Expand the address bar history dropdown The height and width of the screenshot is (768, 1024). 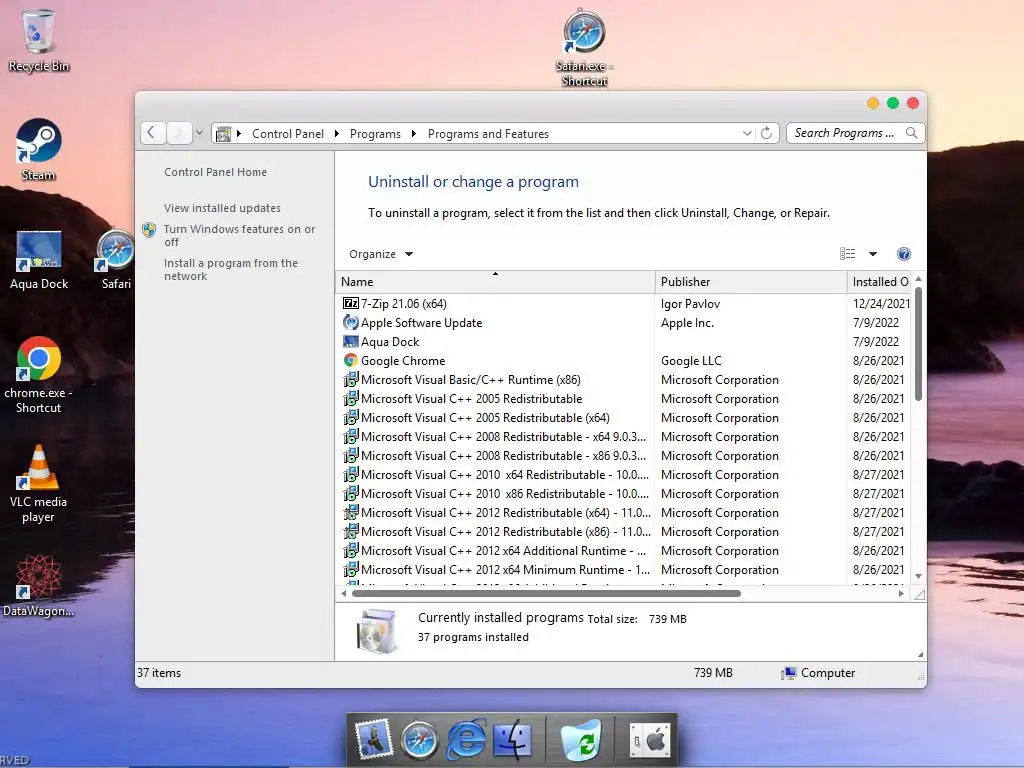coord(747,133)
